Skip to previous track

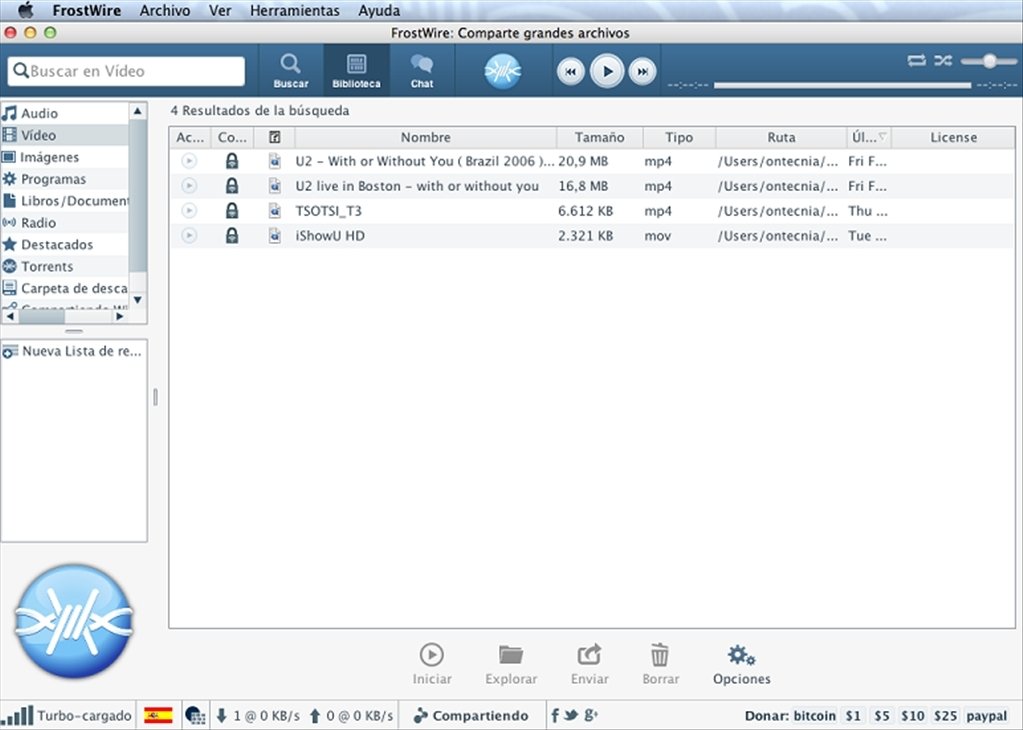click(570, 72)
